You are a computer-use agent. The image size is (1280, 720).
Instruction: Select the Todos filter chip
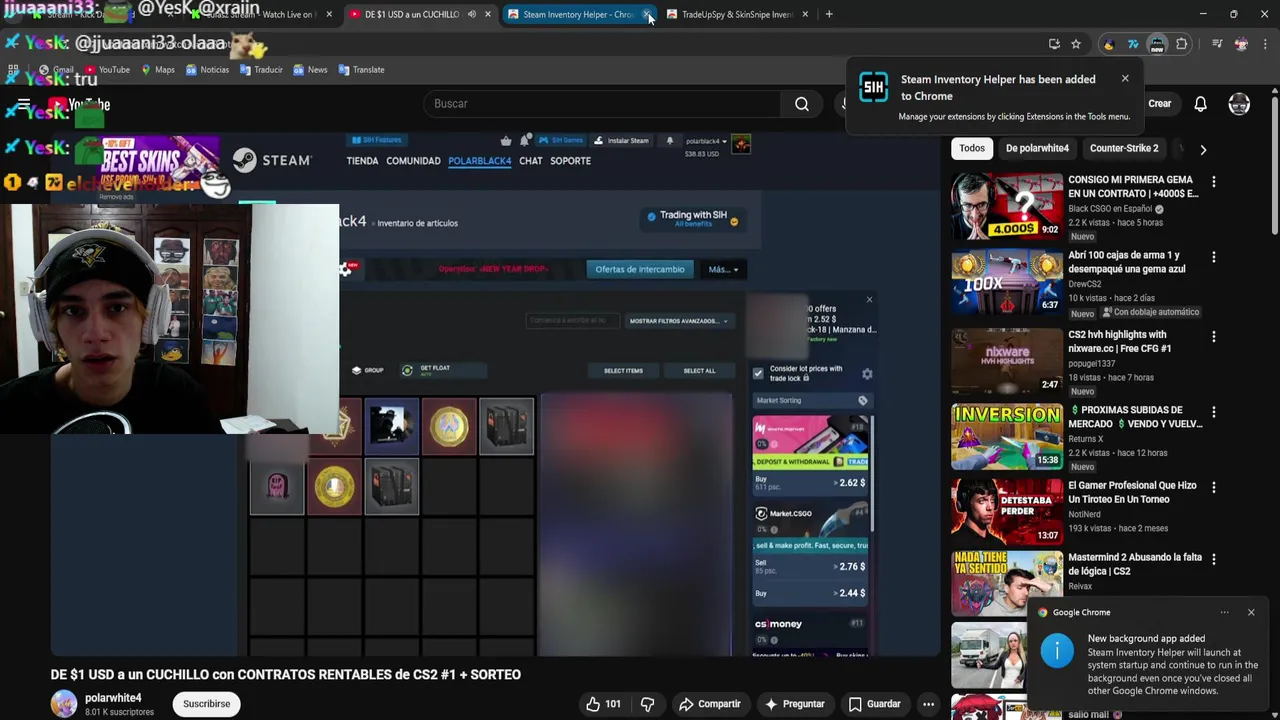coord(972,148)
